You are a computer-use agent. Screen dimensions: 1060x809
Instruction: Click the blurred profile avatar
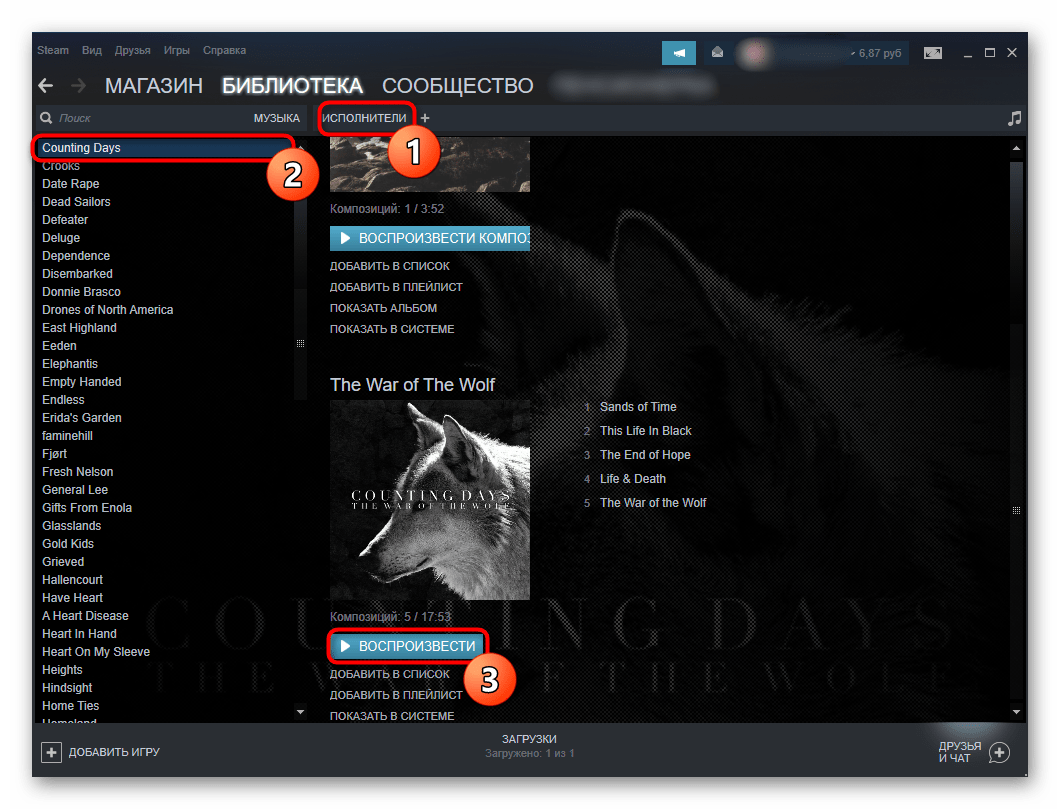[755, 53]
